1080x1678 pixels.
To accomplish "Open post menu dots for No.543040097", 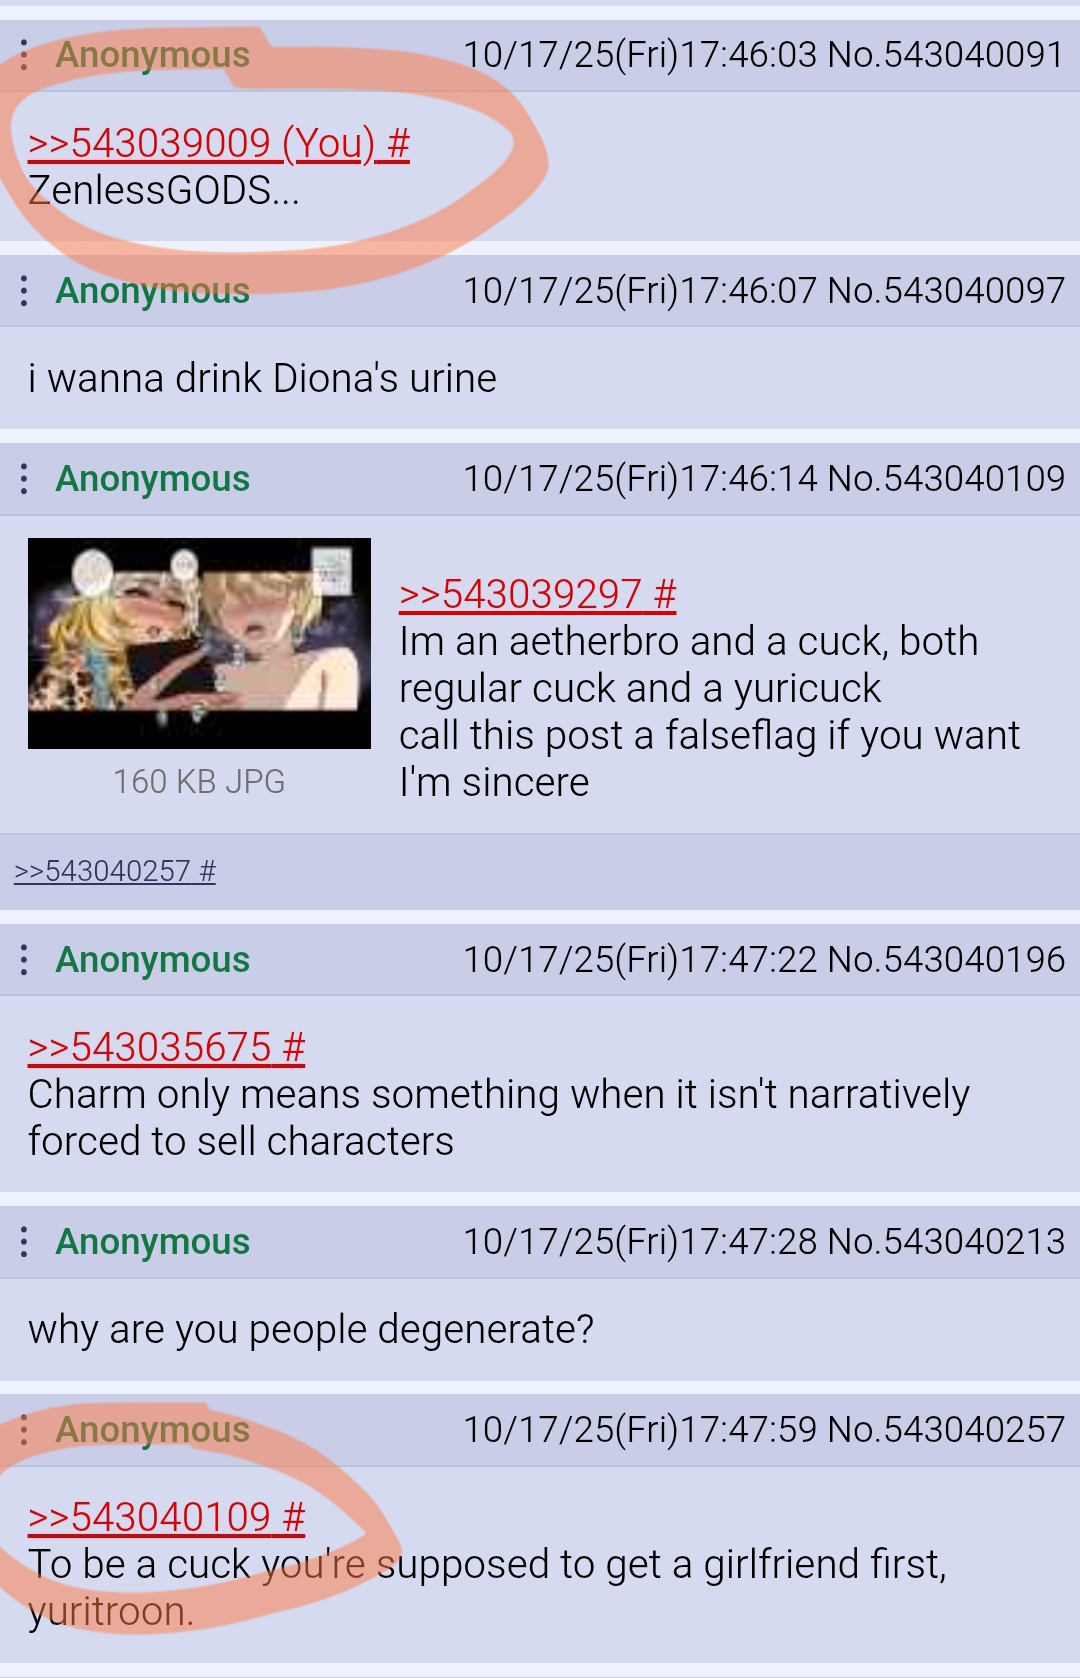I will (x=24, y=291).
